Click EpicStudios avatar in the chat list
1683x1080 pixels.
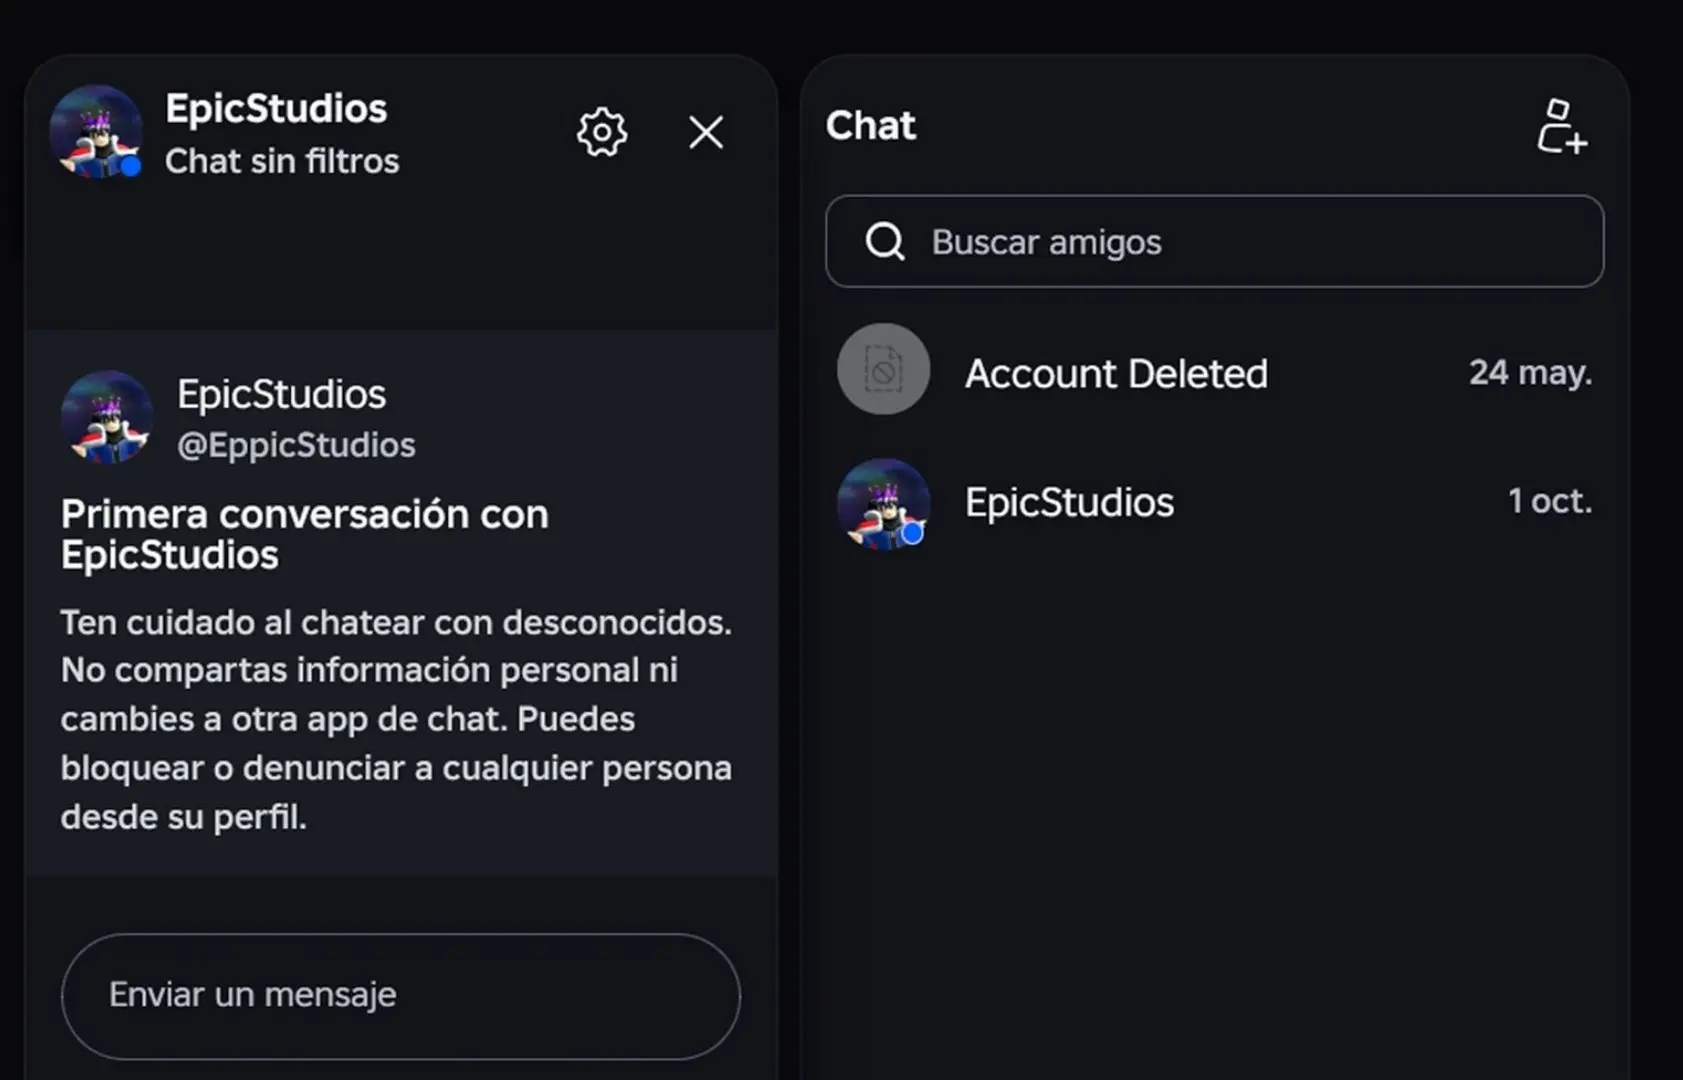(883, 504)
